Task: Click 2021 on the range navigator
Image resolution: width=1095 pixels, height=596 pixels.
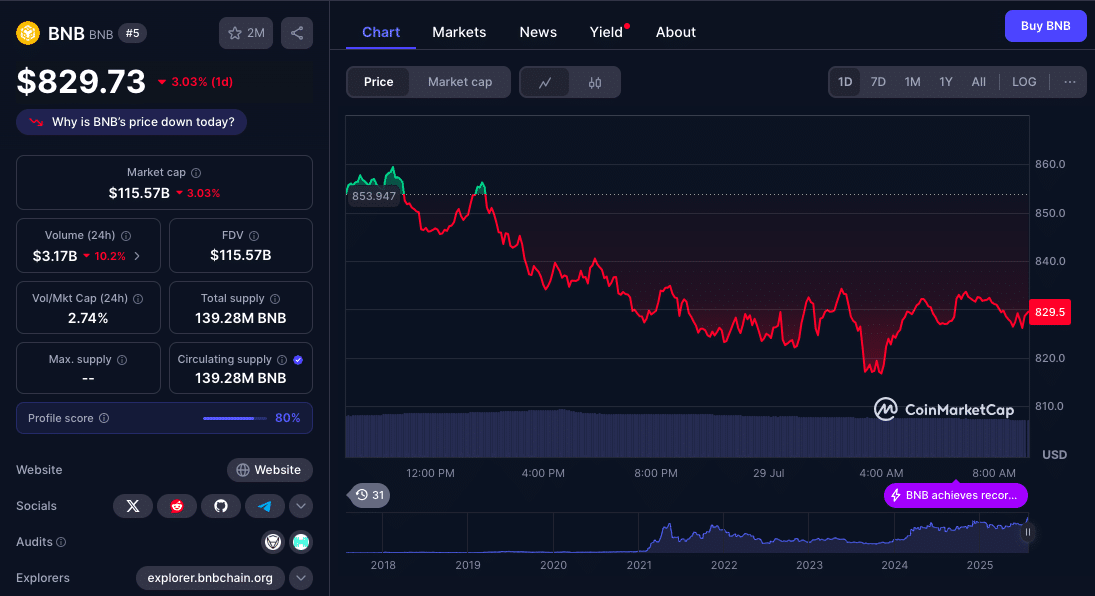Action: coord(639,565)
